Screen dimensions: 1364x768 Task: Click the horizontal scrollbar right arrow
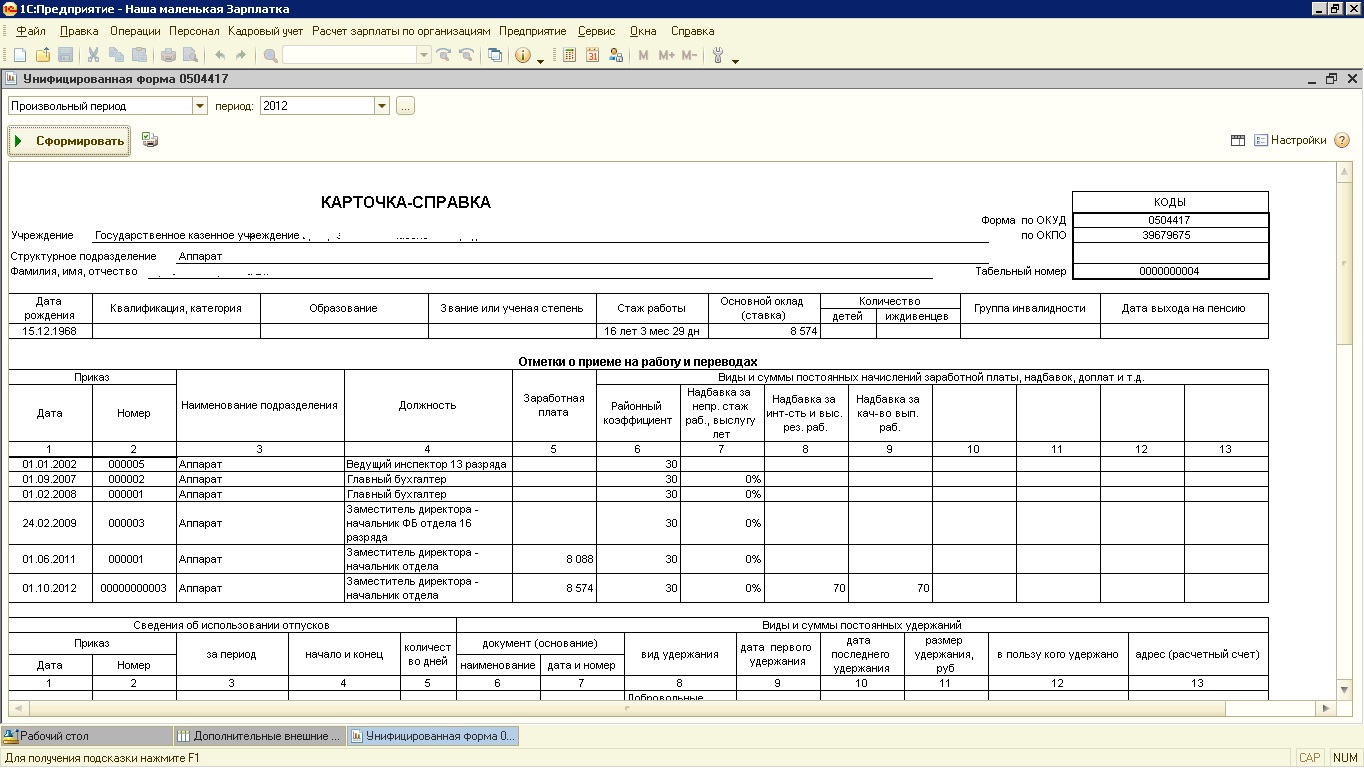coord(1327,708)
